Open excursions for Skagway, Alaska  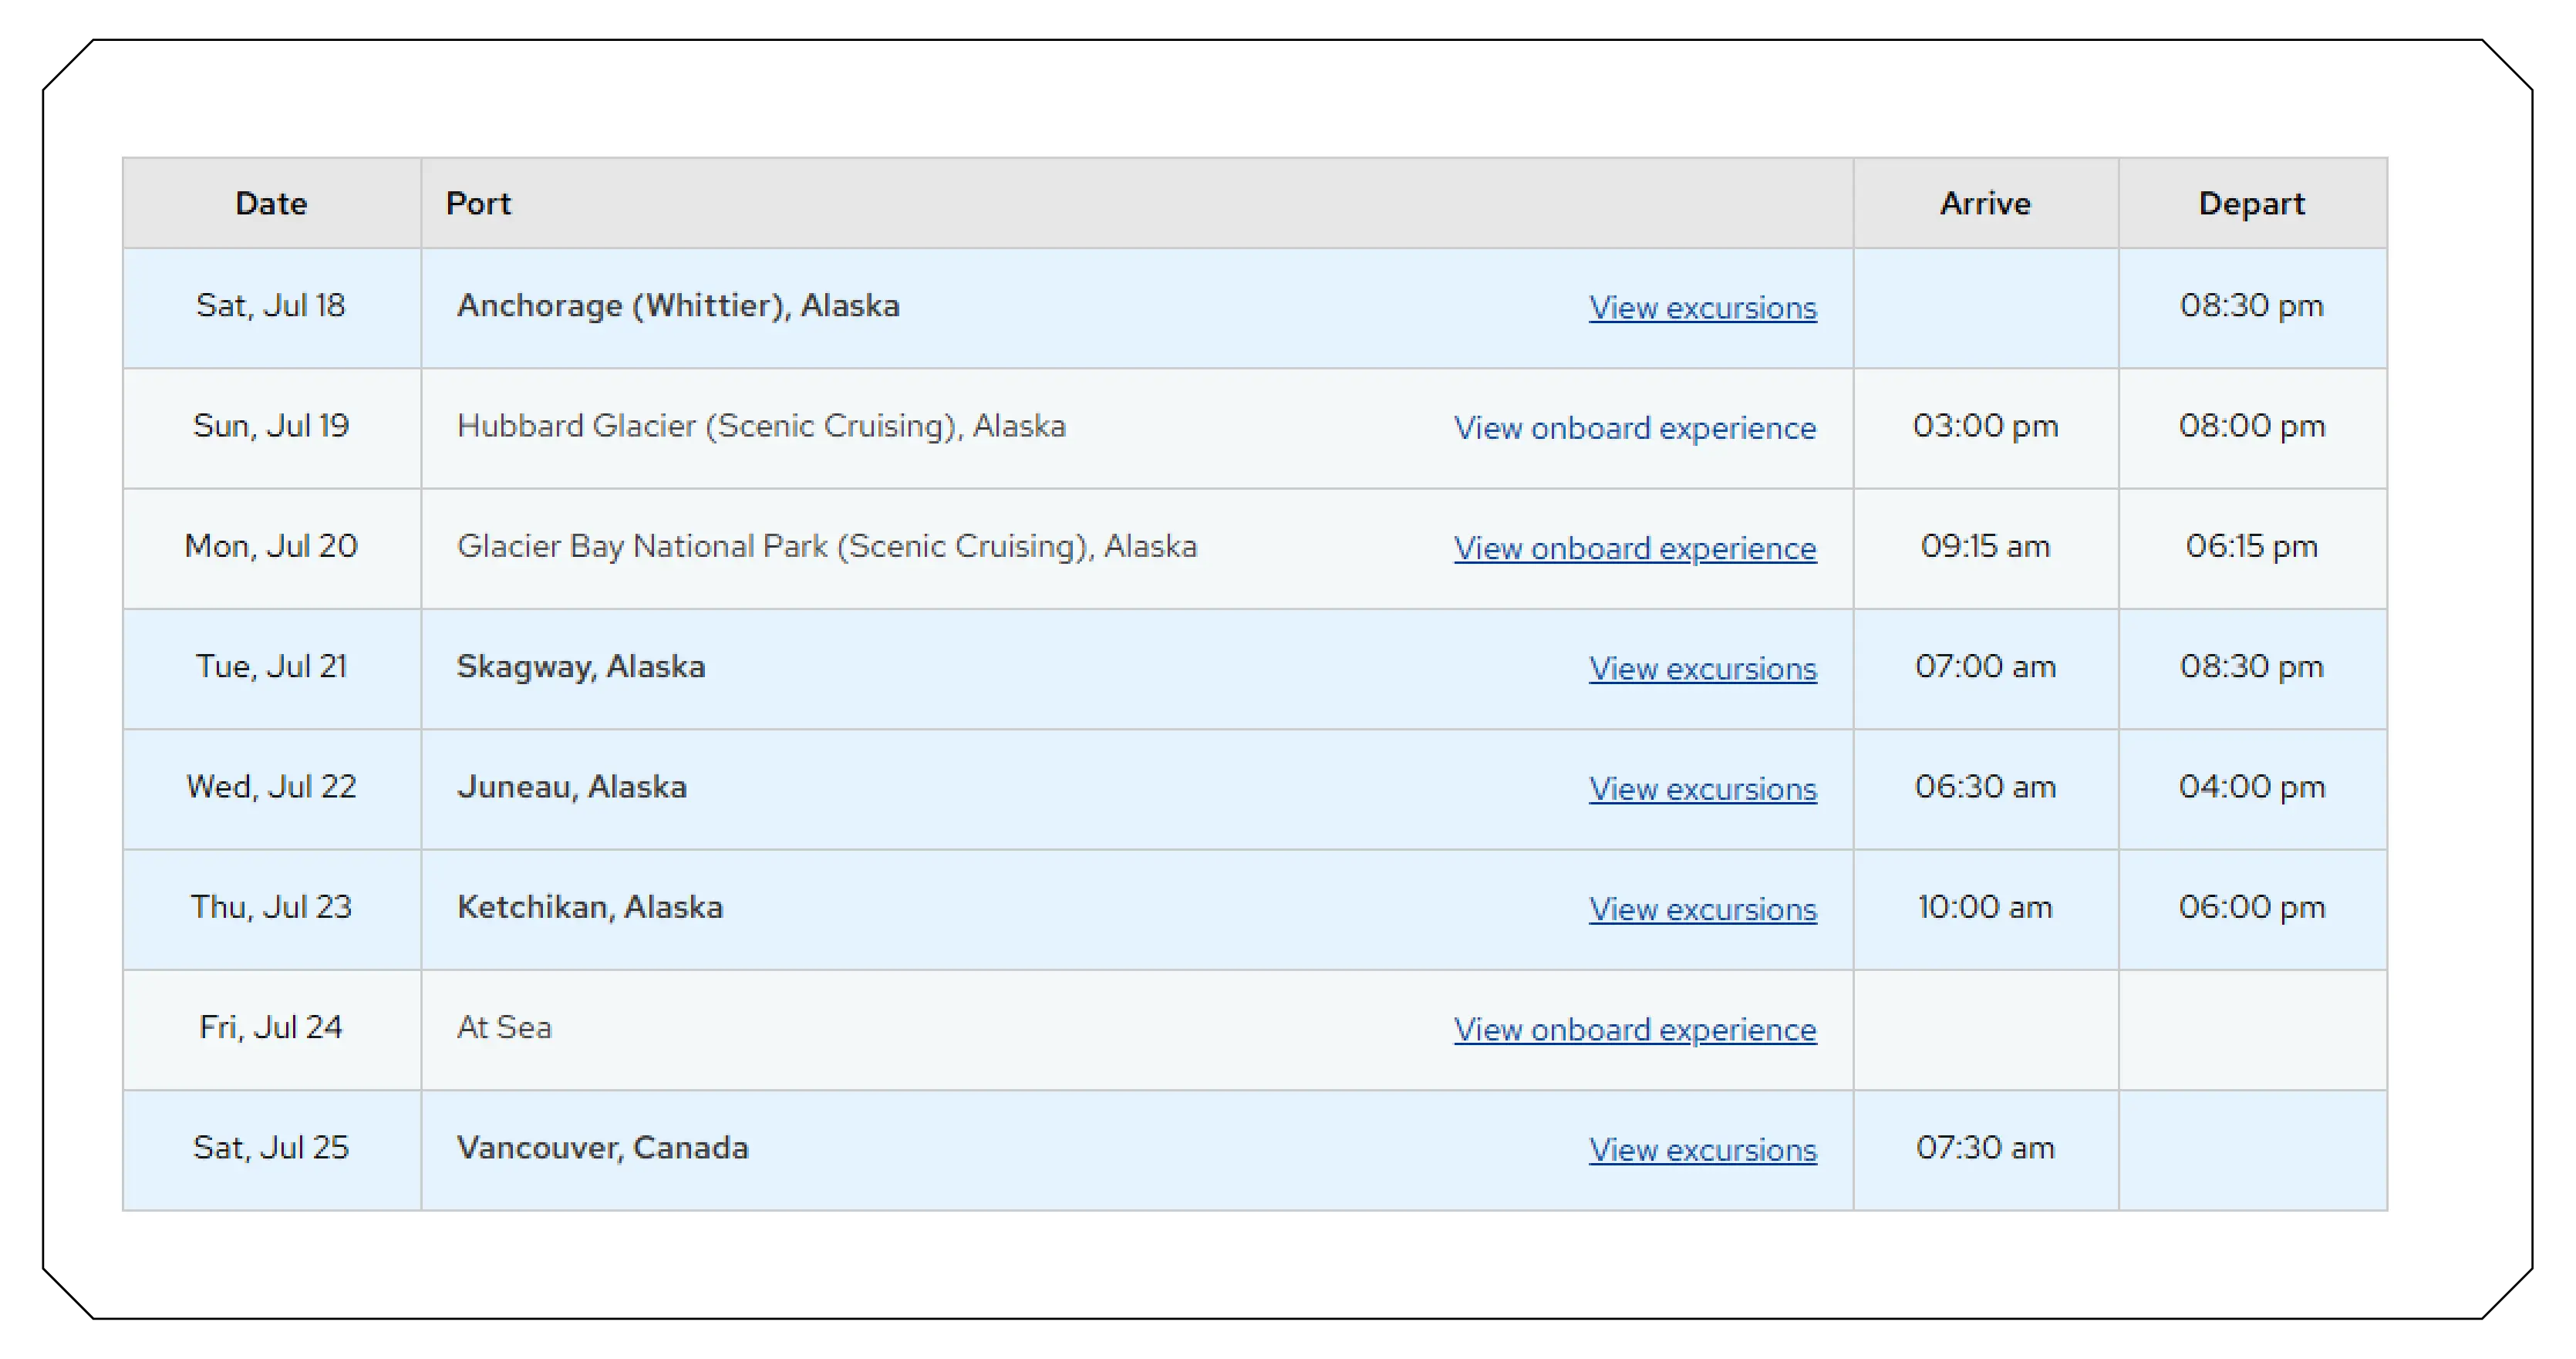1702,669
